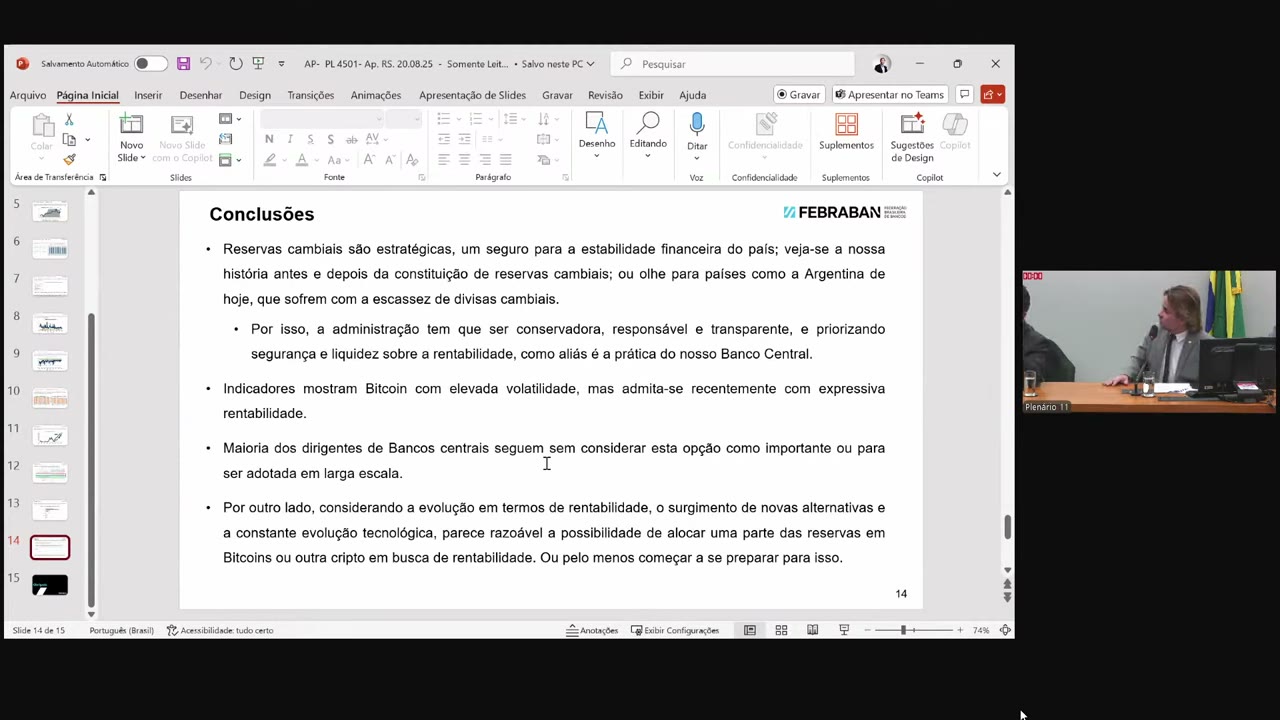This screenshot has height=720, width=1280.
Task: Click the Português (Brasil) language indicator
Action: (121, 631)
